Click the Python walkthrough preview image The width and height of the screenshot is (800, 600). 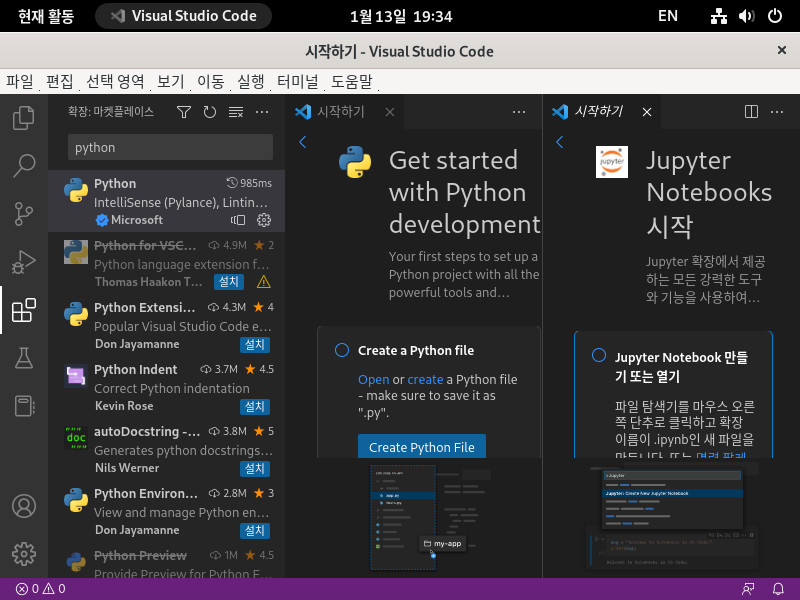coord(429,517)
